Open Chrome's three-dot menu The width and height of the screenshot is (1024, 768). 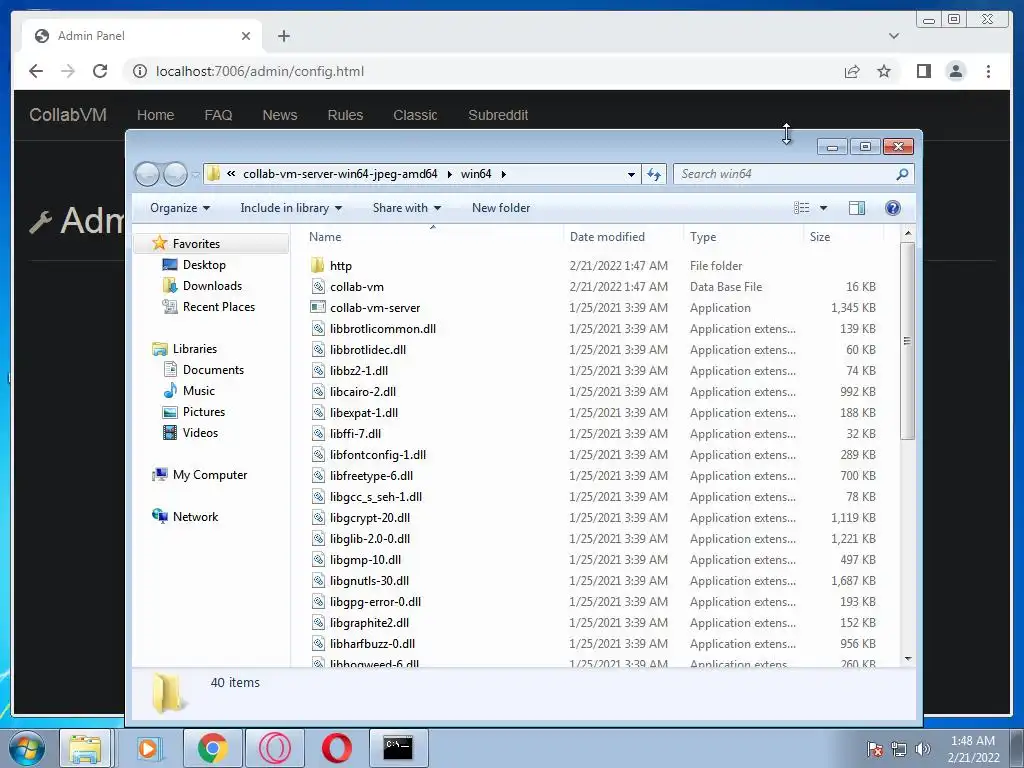tap(988, 71)
